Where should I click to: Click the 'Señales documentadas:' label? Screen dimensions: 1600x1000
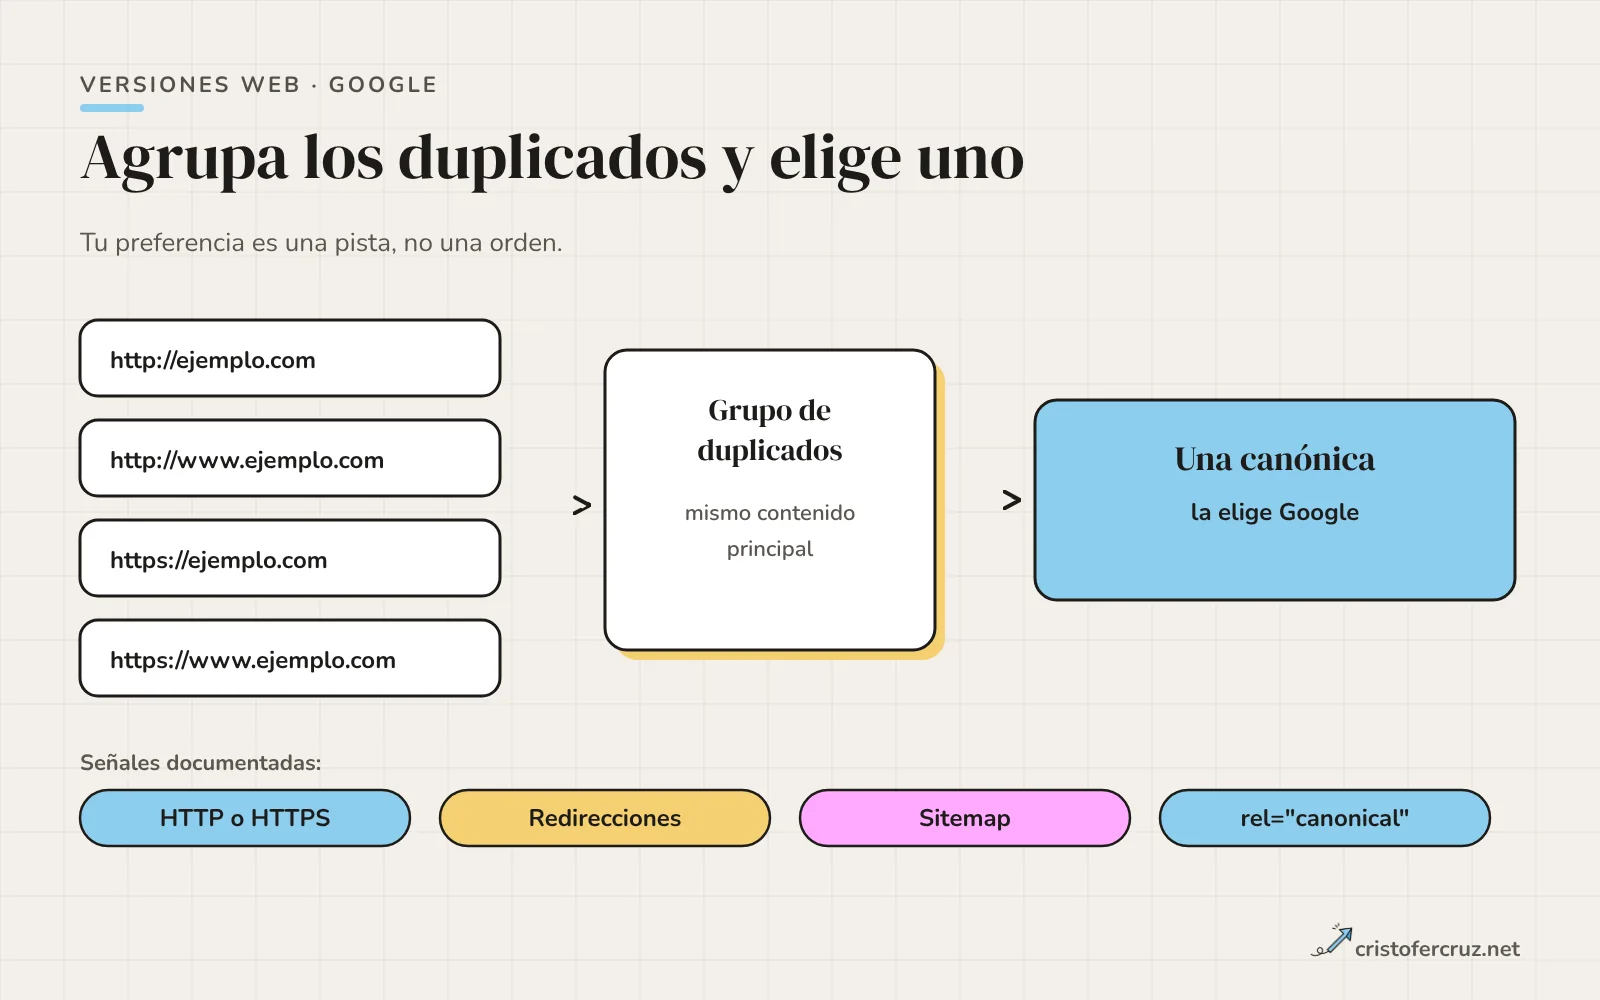201,763
